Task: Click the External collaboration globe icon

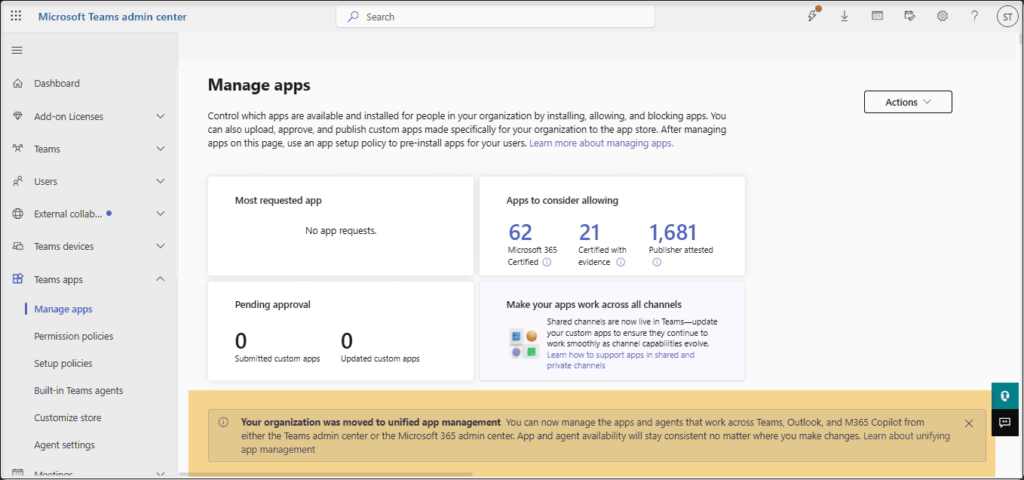Action: pyautogui.click(x=18, y=214)
